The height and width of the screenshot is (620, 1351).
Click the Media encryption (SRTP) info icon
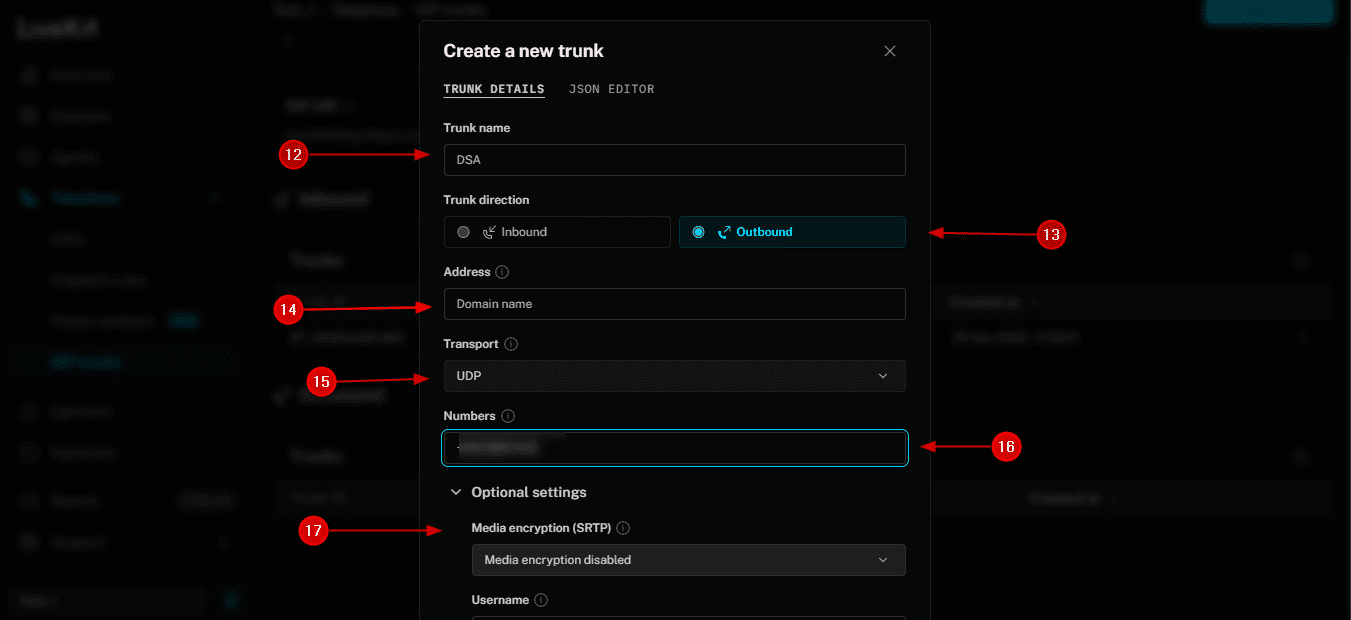coord(623,528)
